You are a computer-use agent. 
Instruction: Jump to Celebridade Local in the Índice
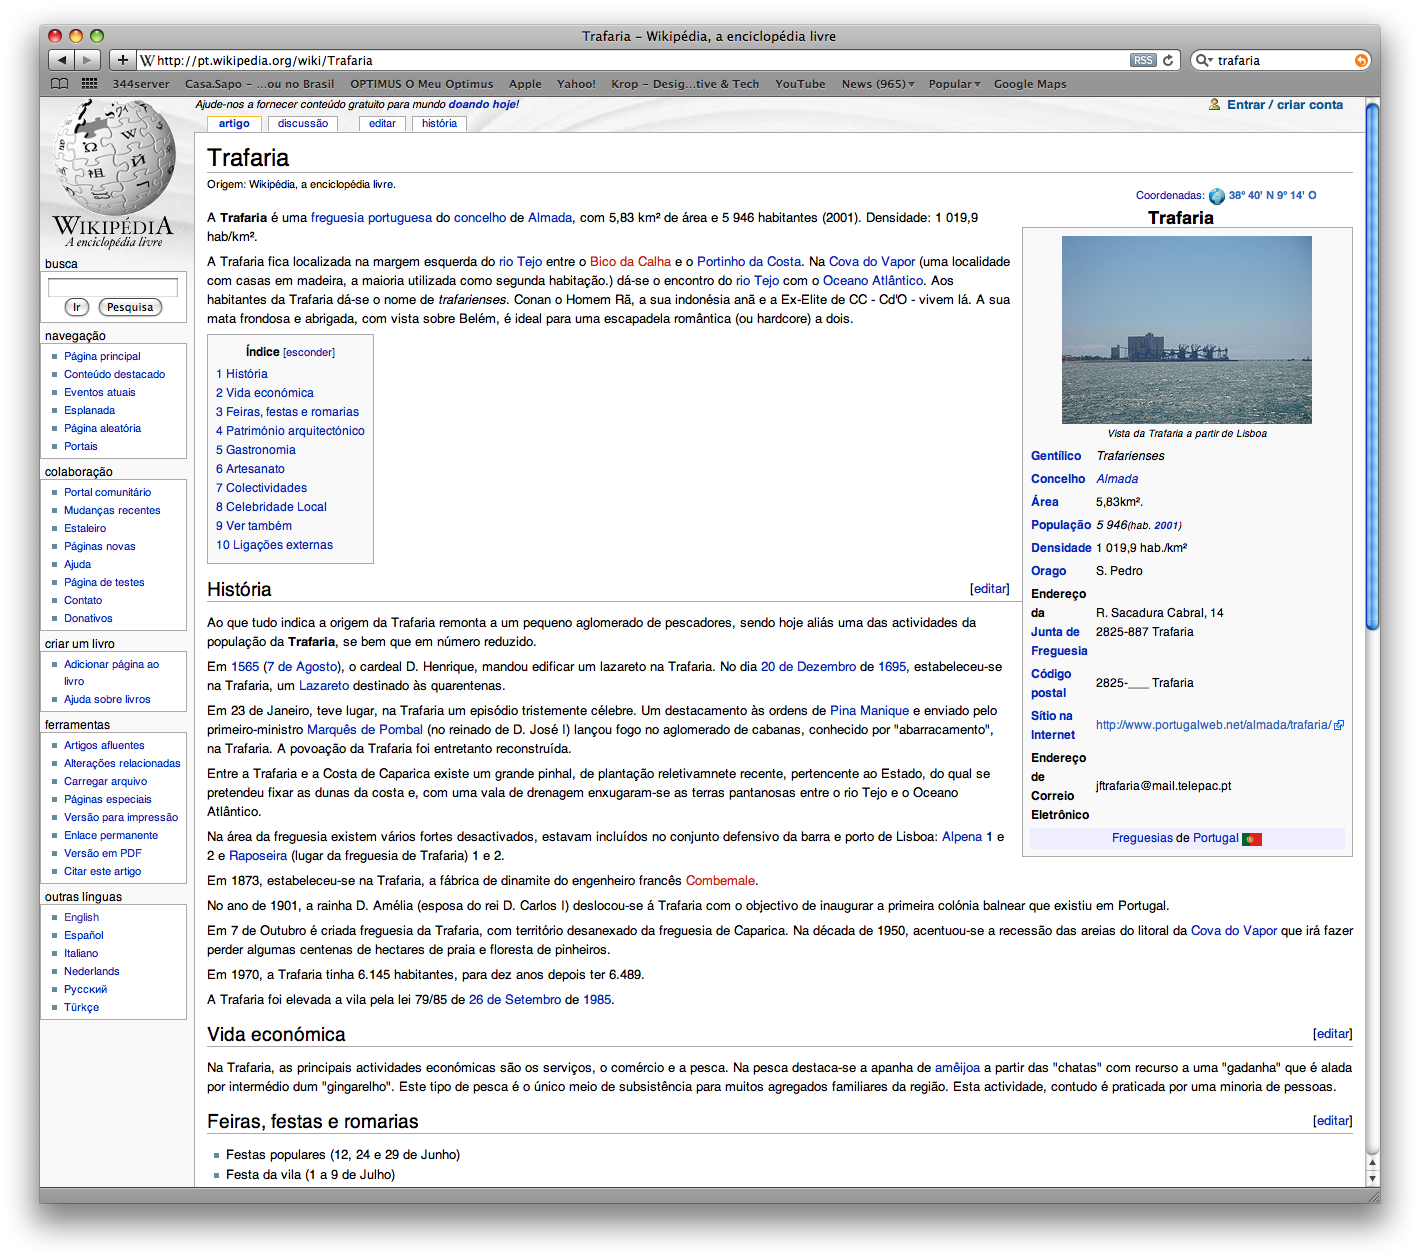coord(271,507)
